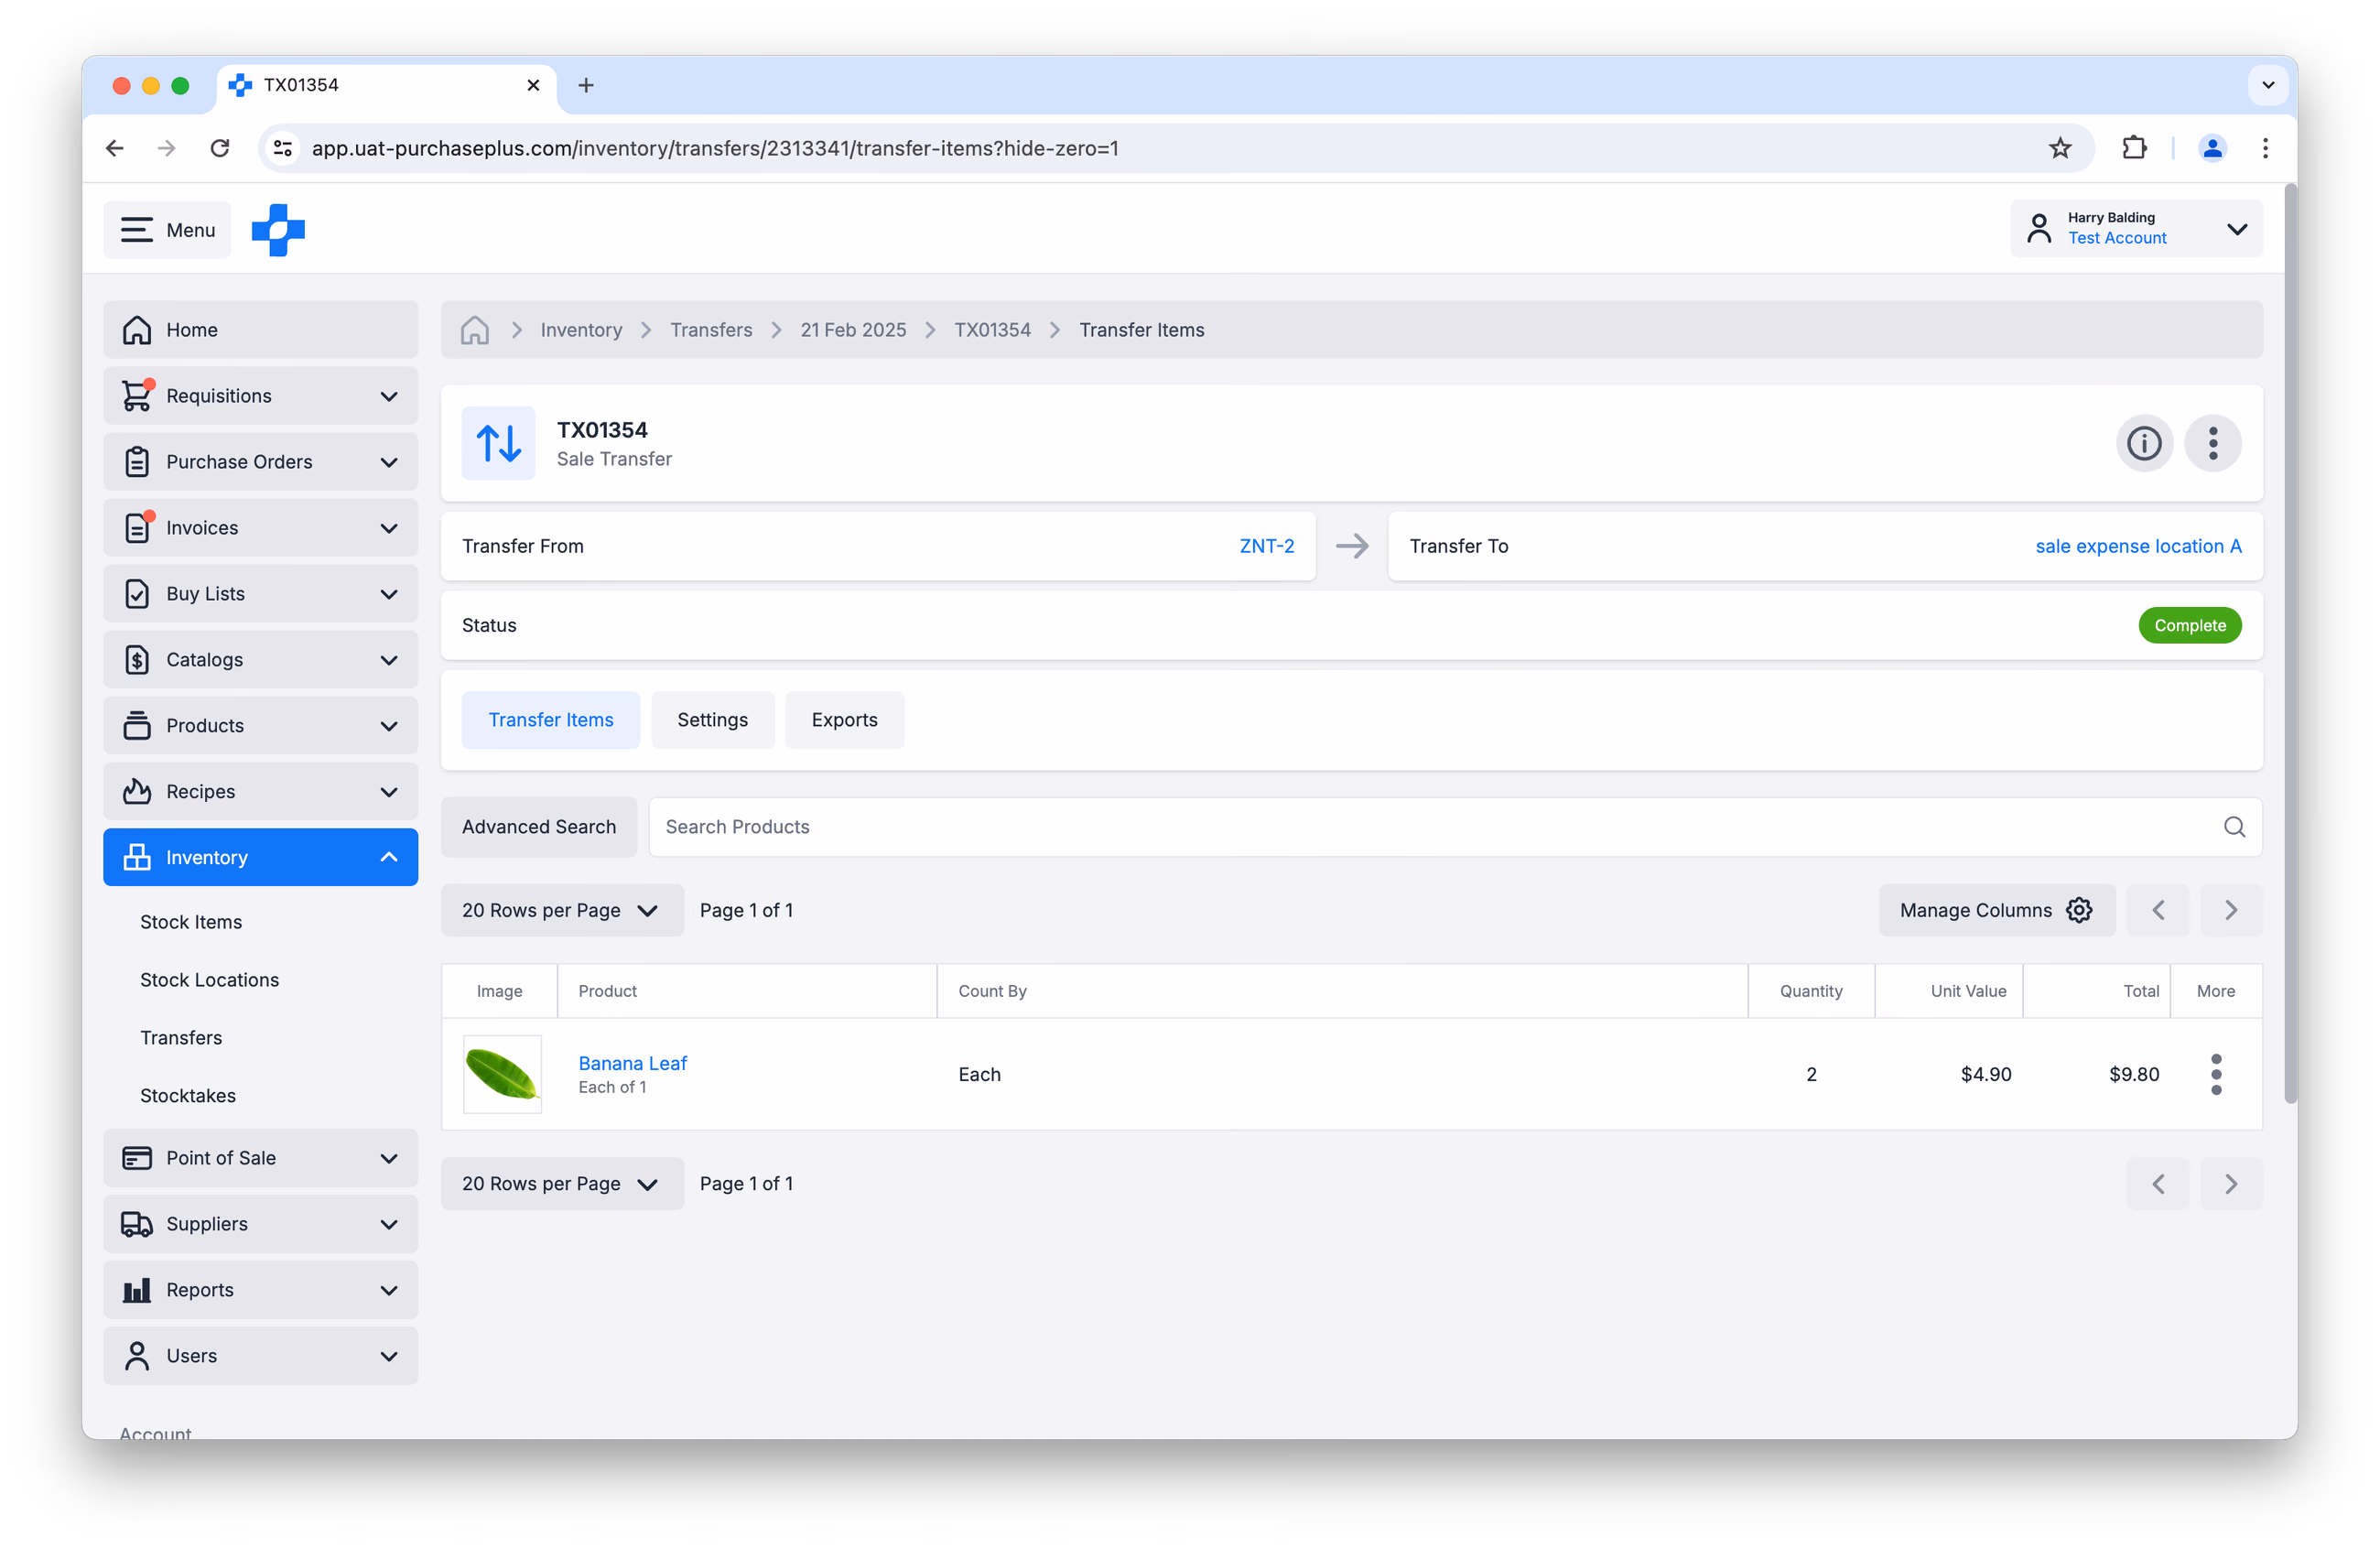Open bottom 20 Rows per Page dropdown
The height and width of the screenshot is (1548, 2380).
click(x=562, y=1184)
